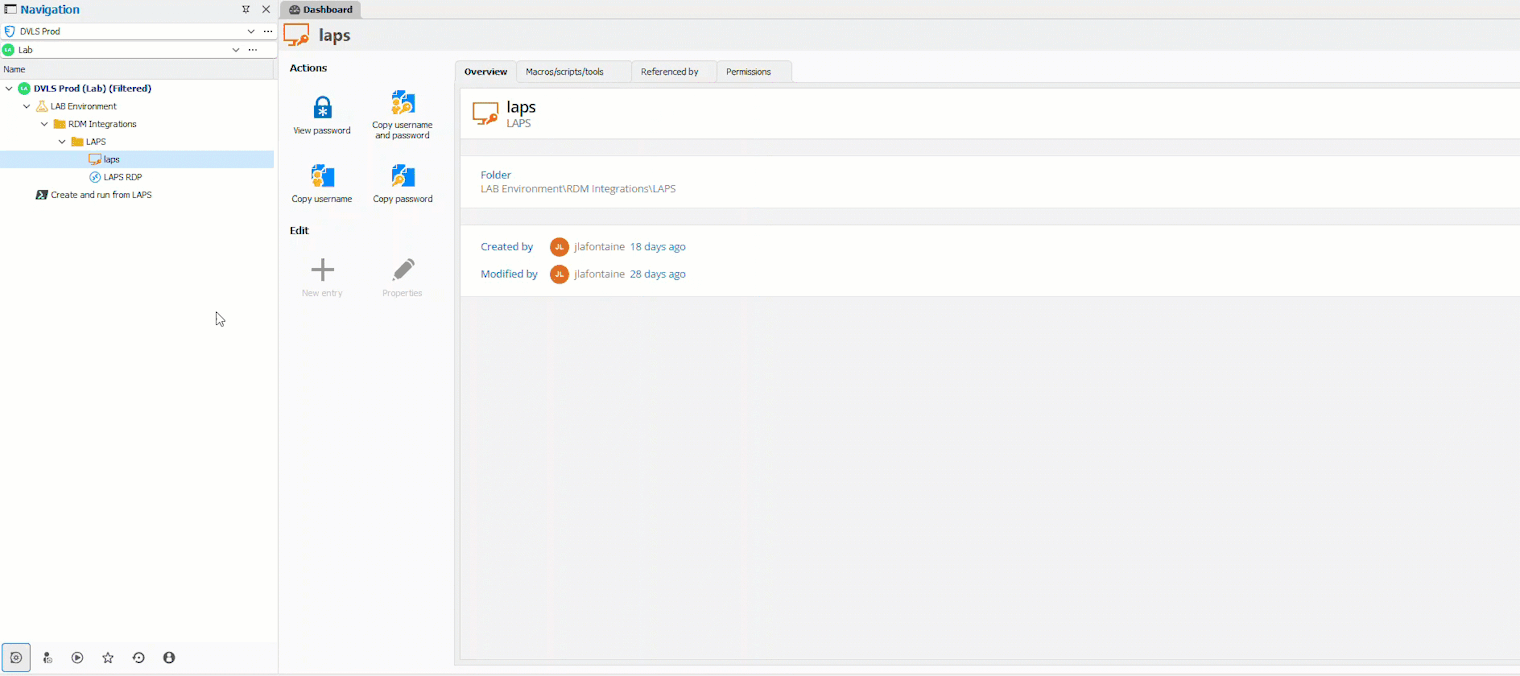Pin the Navigation panel with pushpin icon
1520x676 pixels.
[246, 10]
